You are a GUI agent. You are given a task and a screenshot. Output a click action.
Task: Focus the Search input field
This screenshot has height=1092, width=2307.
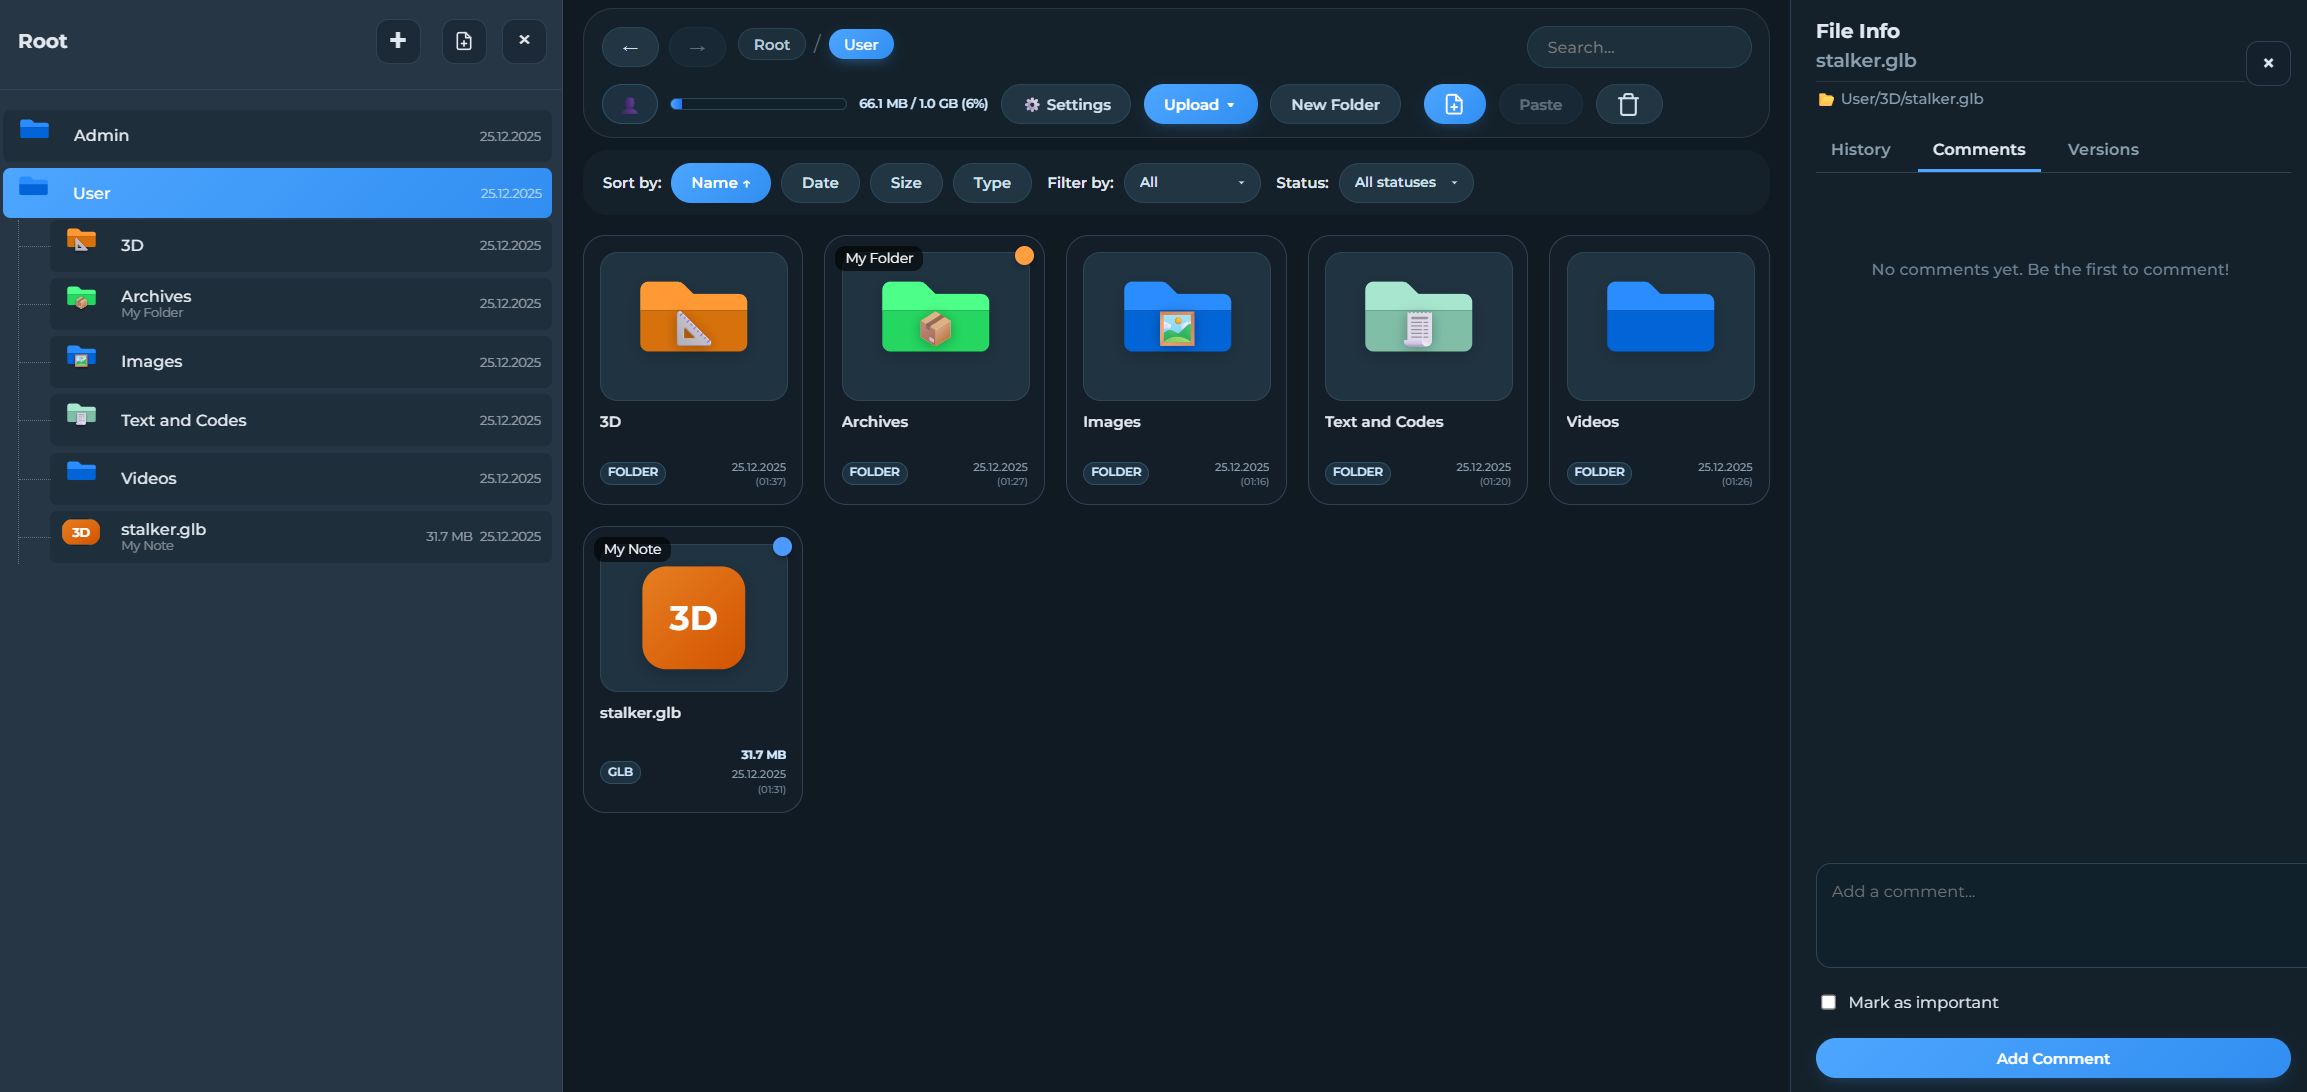(1638, 47)
